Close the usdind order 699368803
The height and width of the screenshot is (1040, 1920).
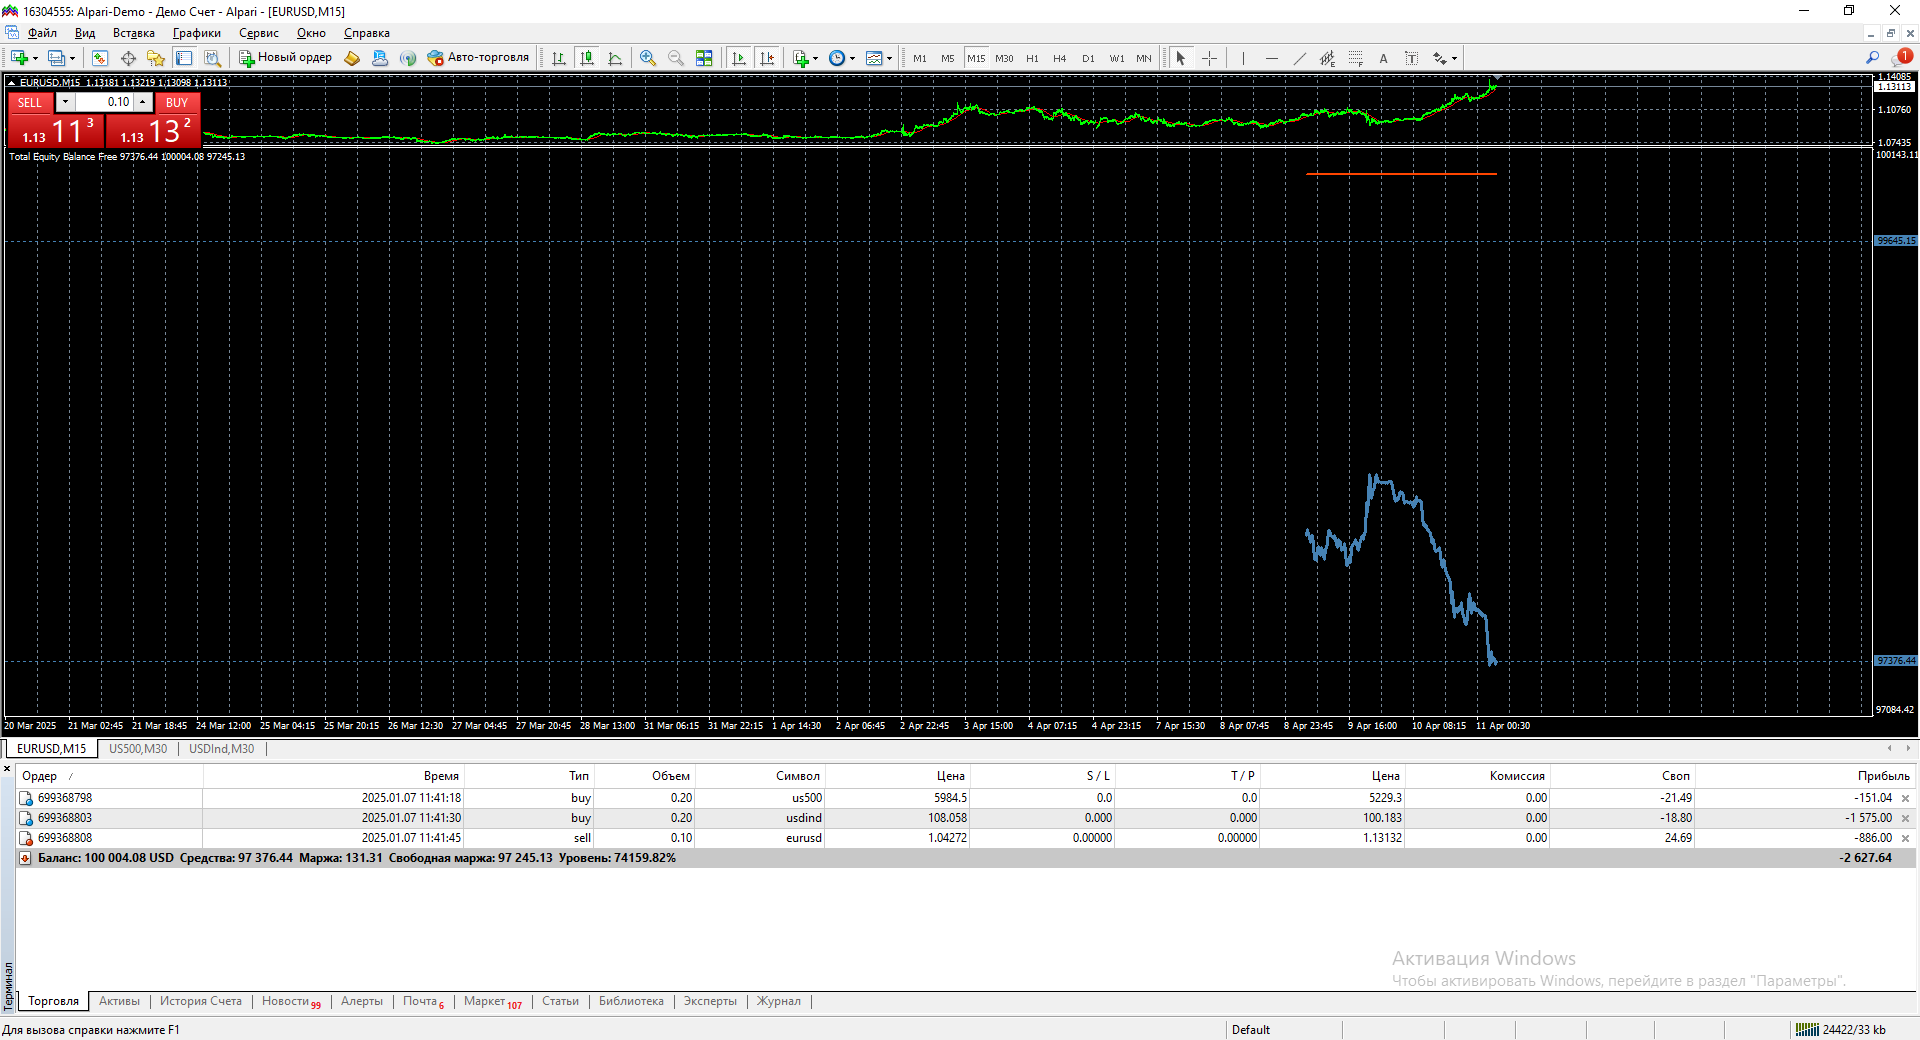point(1905,818)
